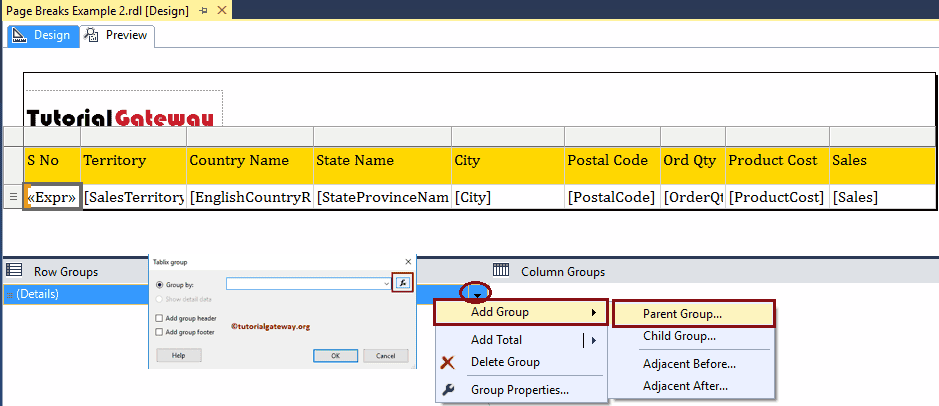Pin the Page Breaks Example 2.rdl tab
This screenshot has width=939, height=406.
tap(203, 10)
